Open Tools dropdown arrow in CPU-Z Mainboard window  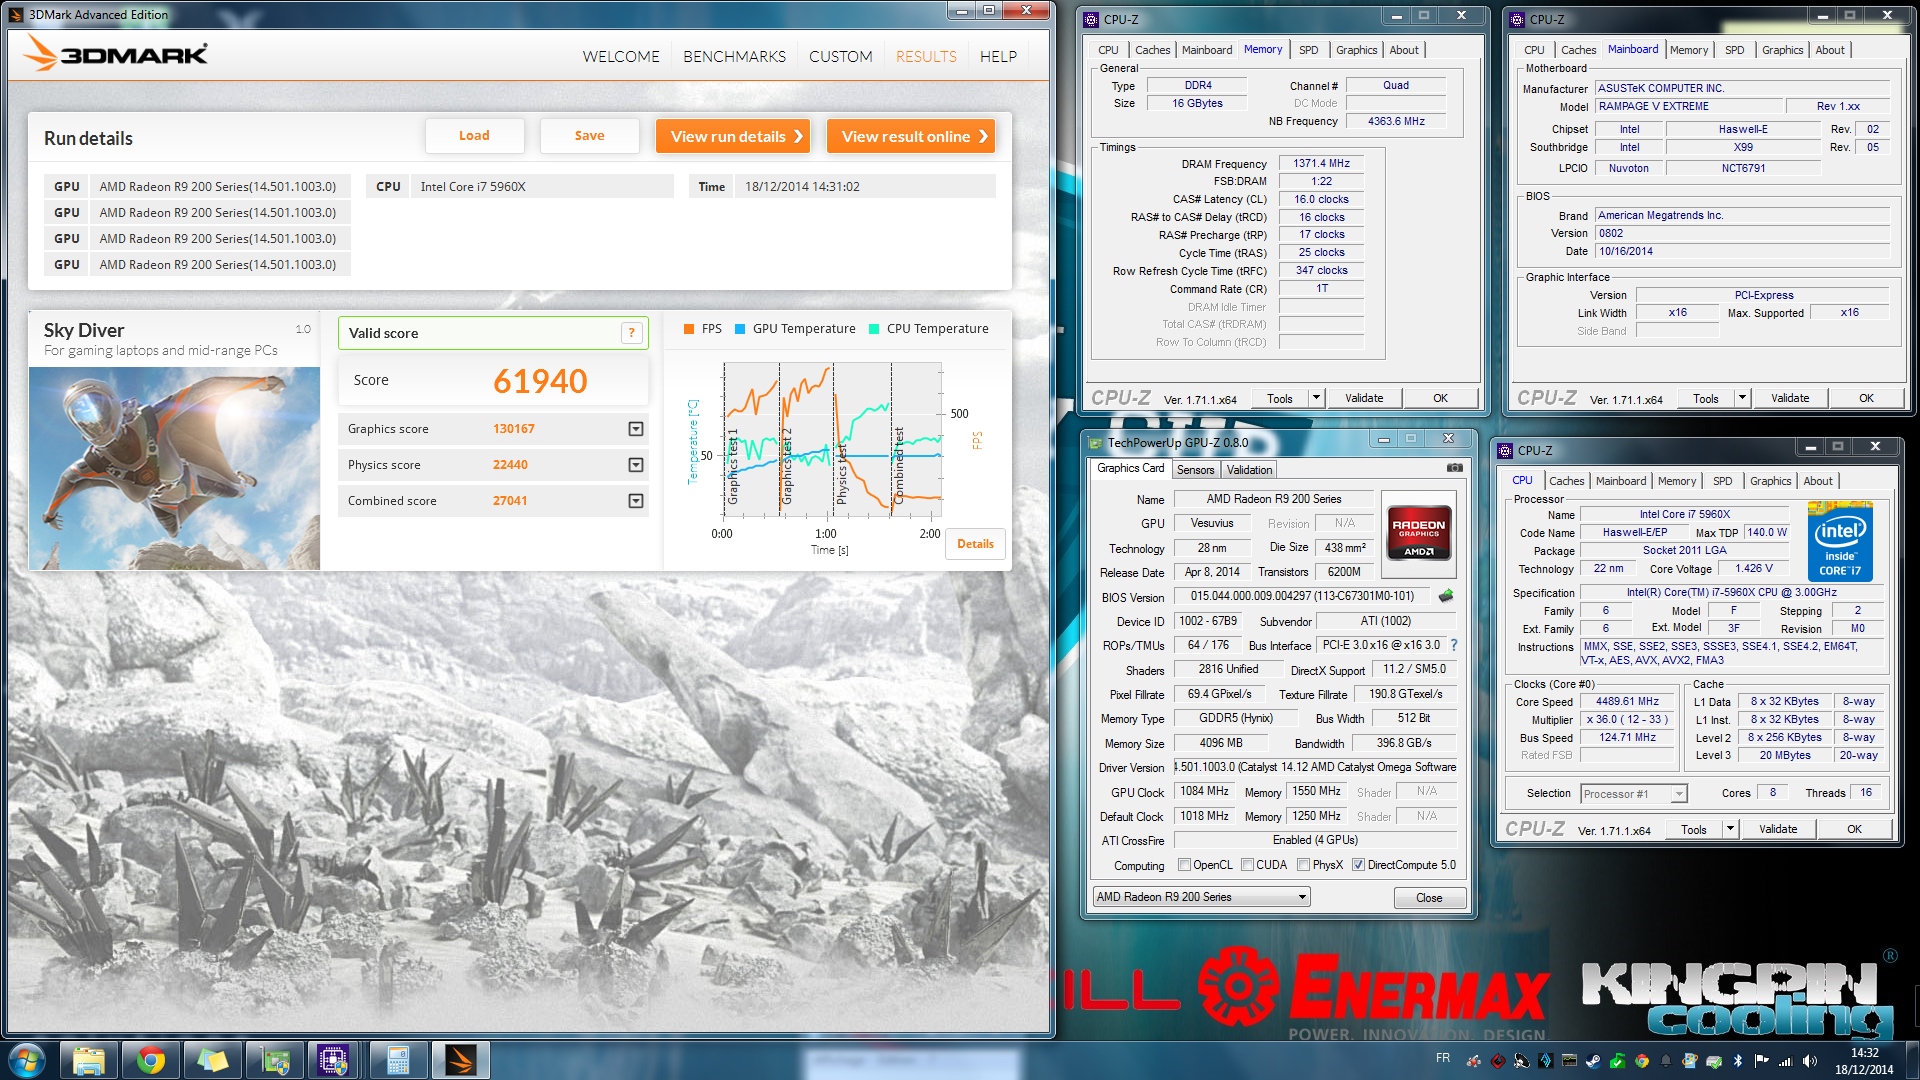point(1742,398)
